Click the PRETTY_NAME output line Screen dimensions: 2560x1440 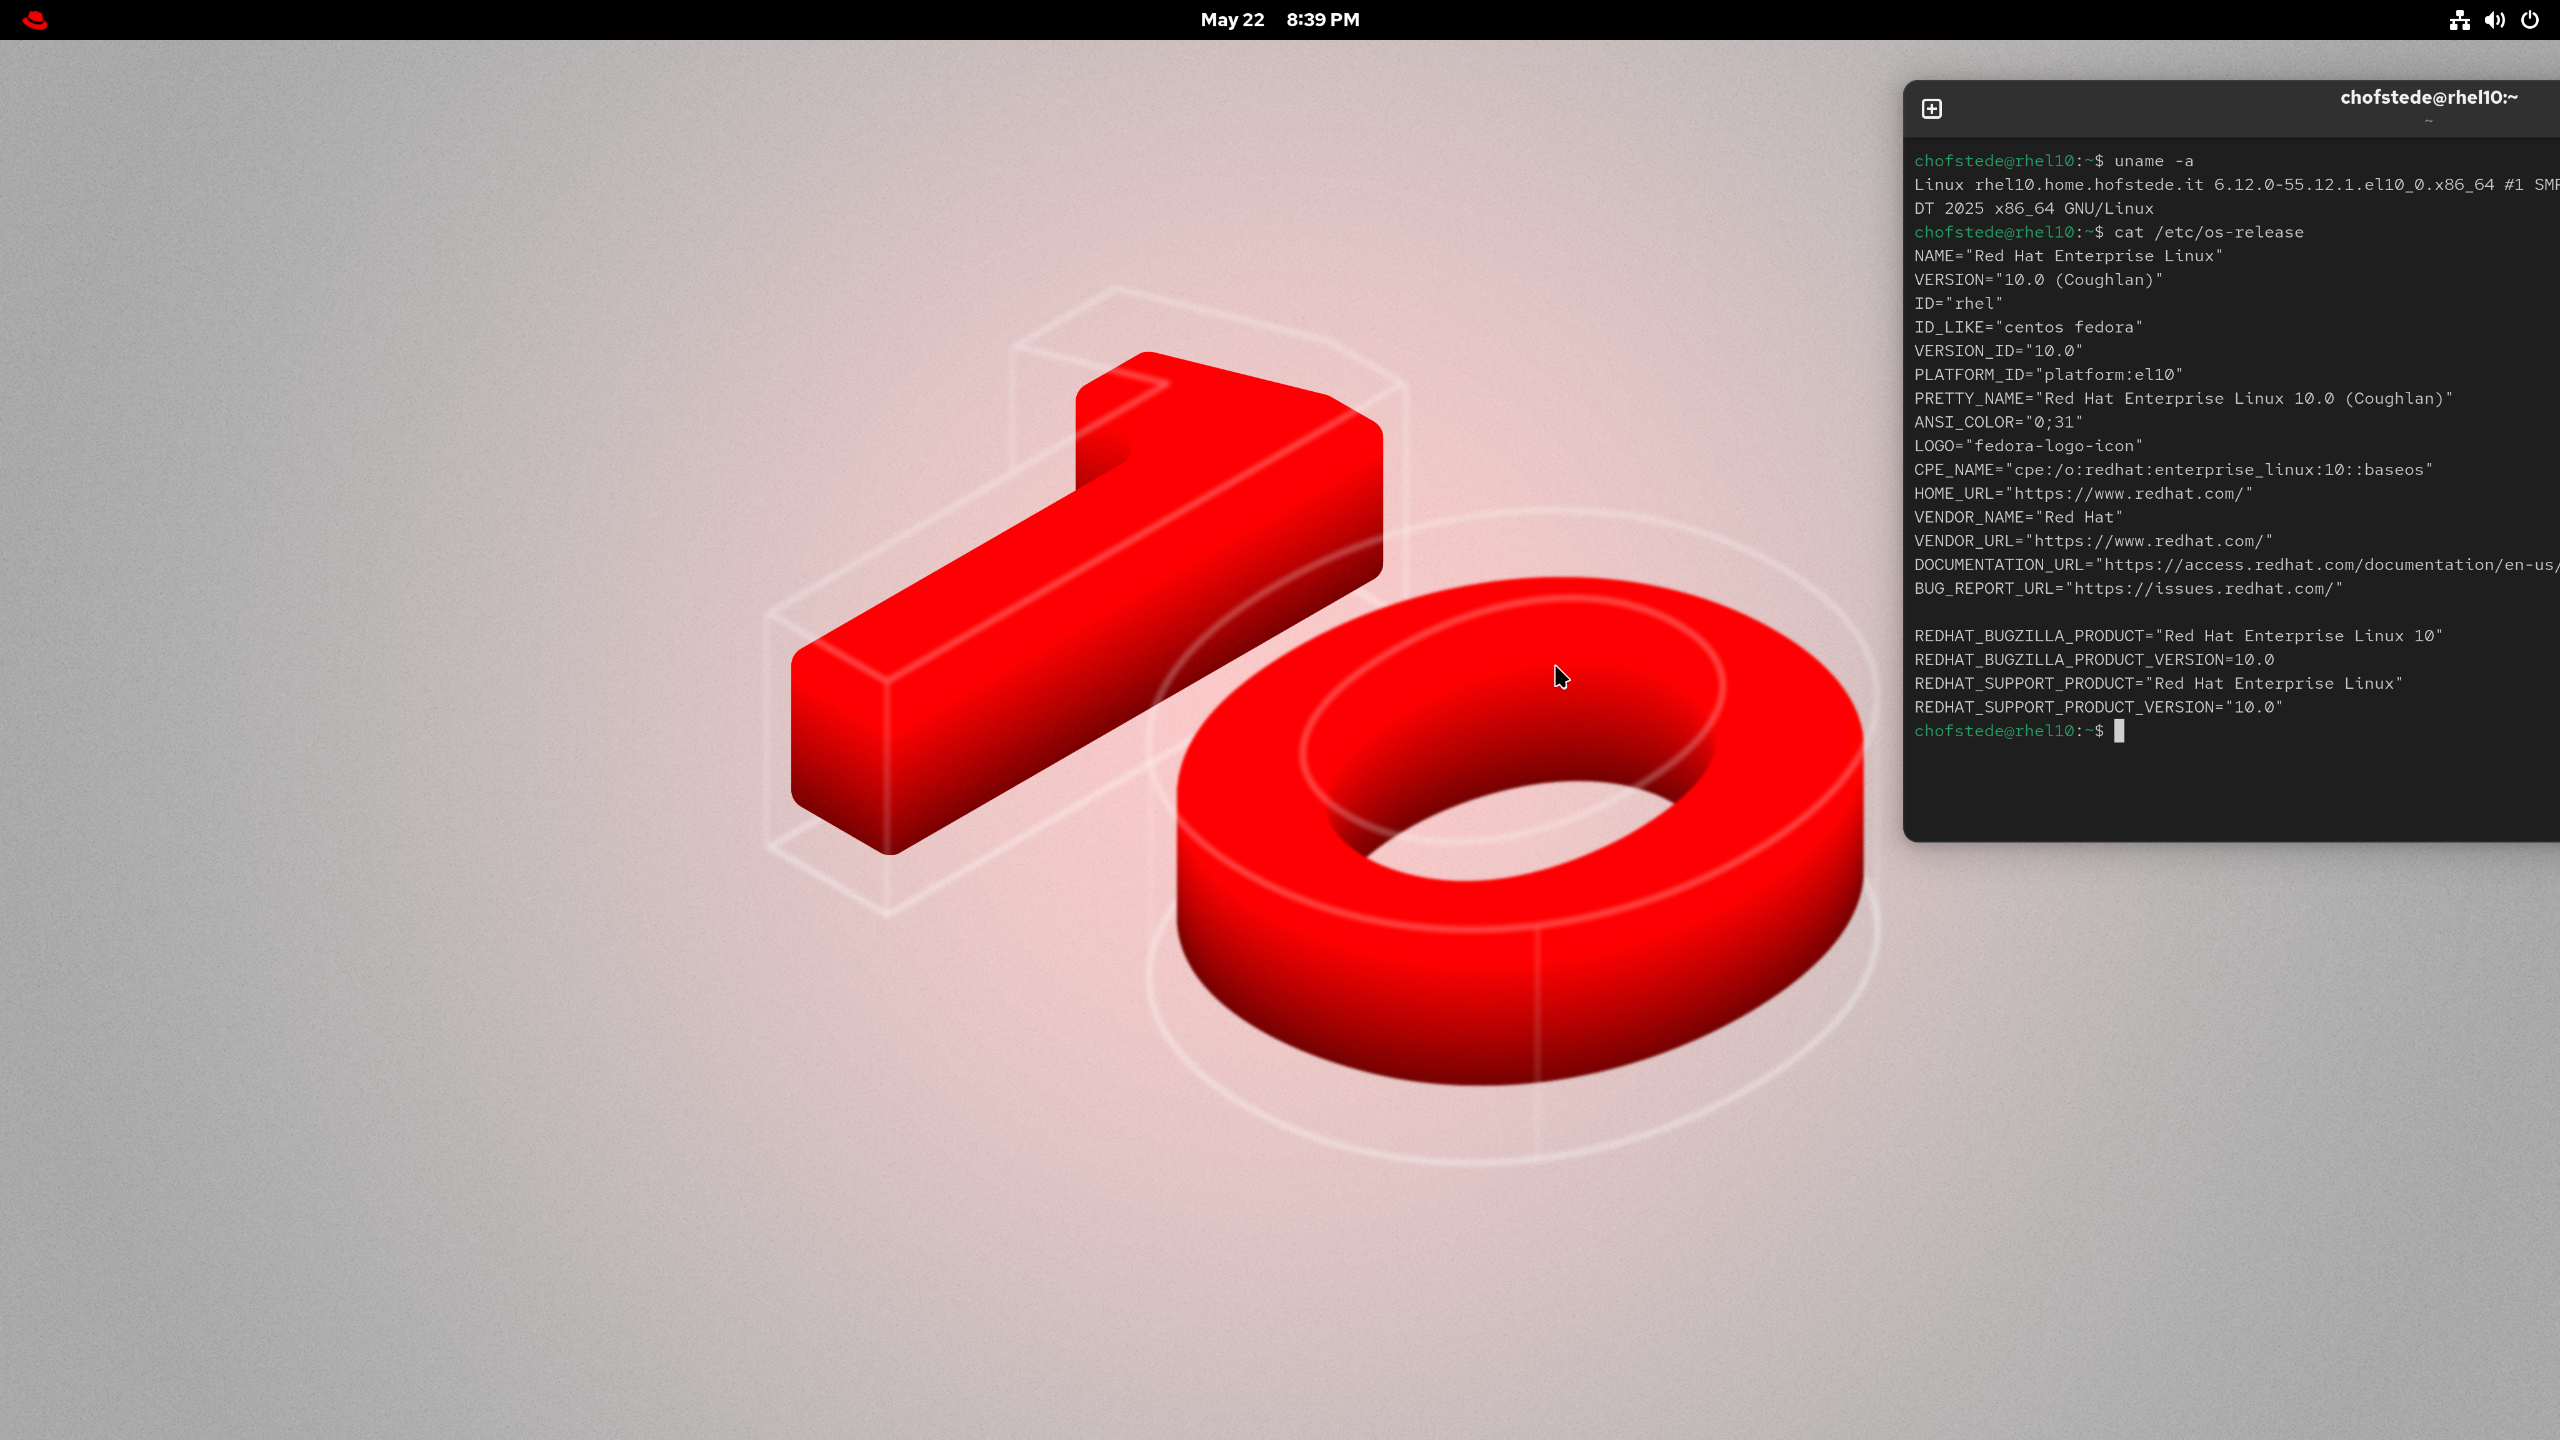tap(2183, 399)
